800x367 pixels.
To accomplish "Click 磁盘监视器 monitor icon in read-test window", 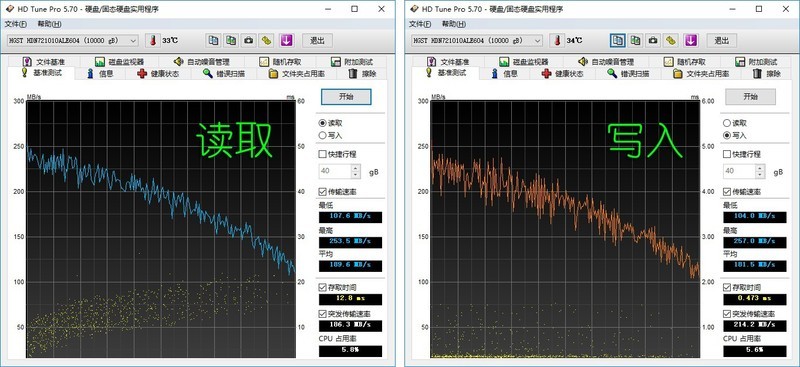I will coord(99,62).
